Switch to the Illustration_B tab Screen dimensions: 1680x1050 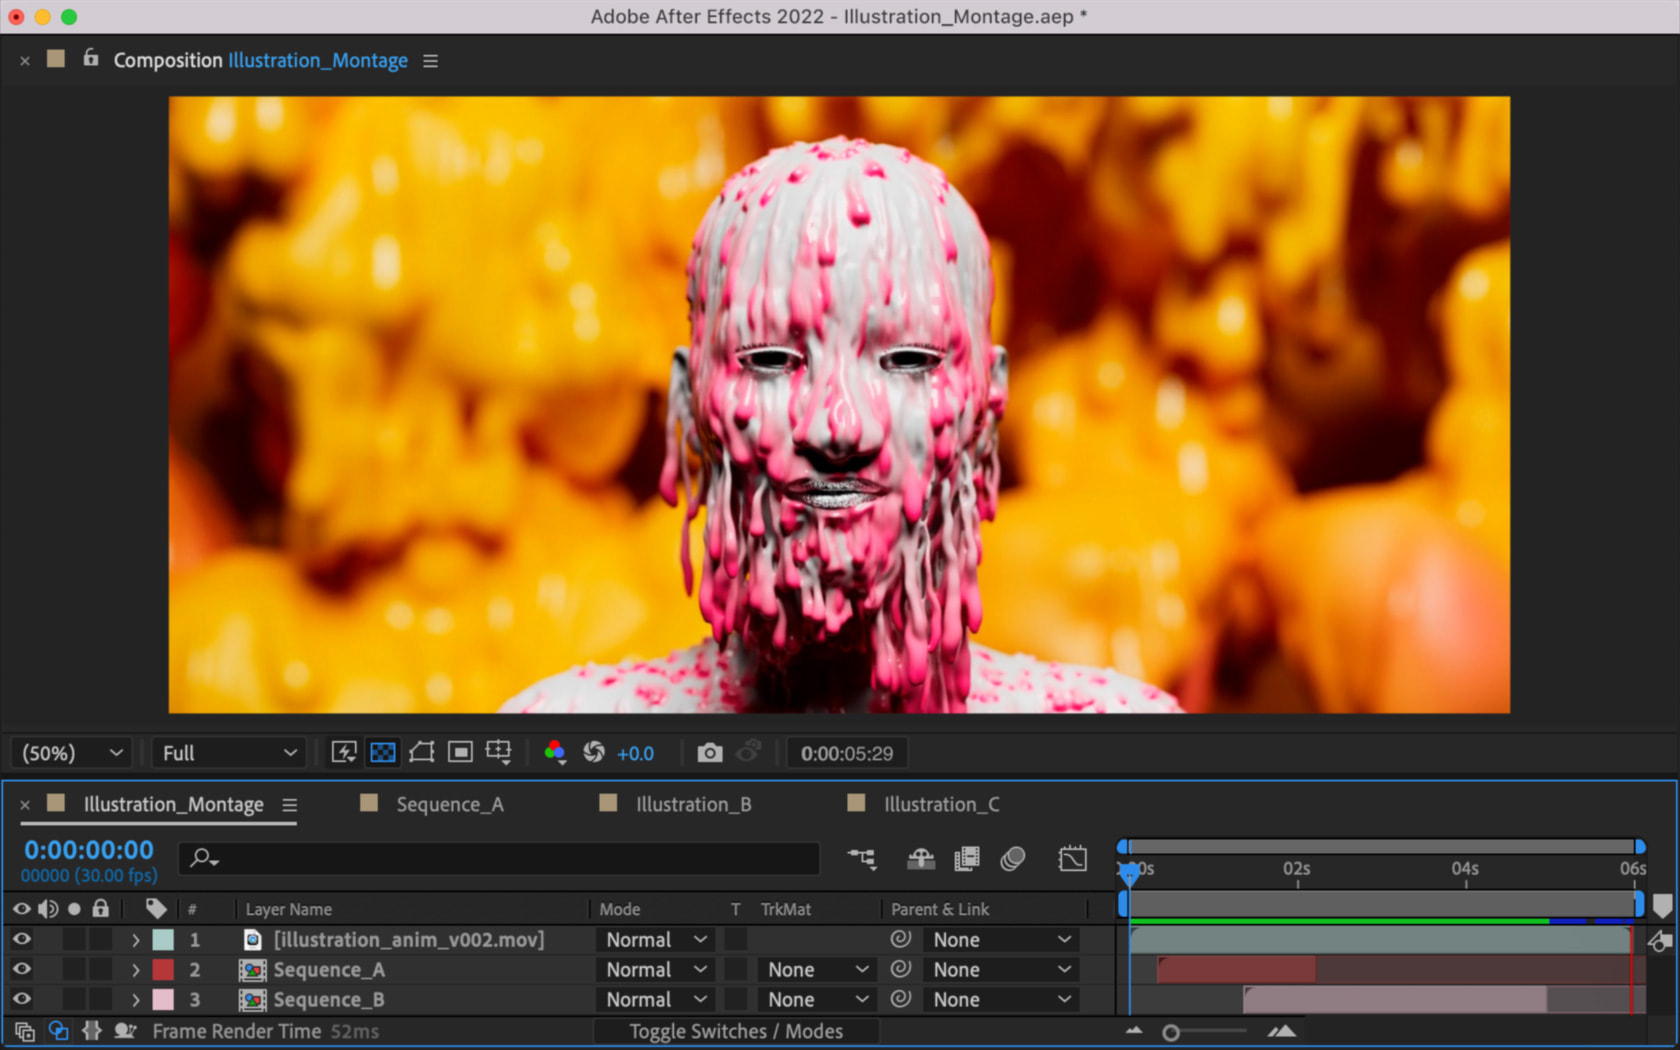[692, 804]
